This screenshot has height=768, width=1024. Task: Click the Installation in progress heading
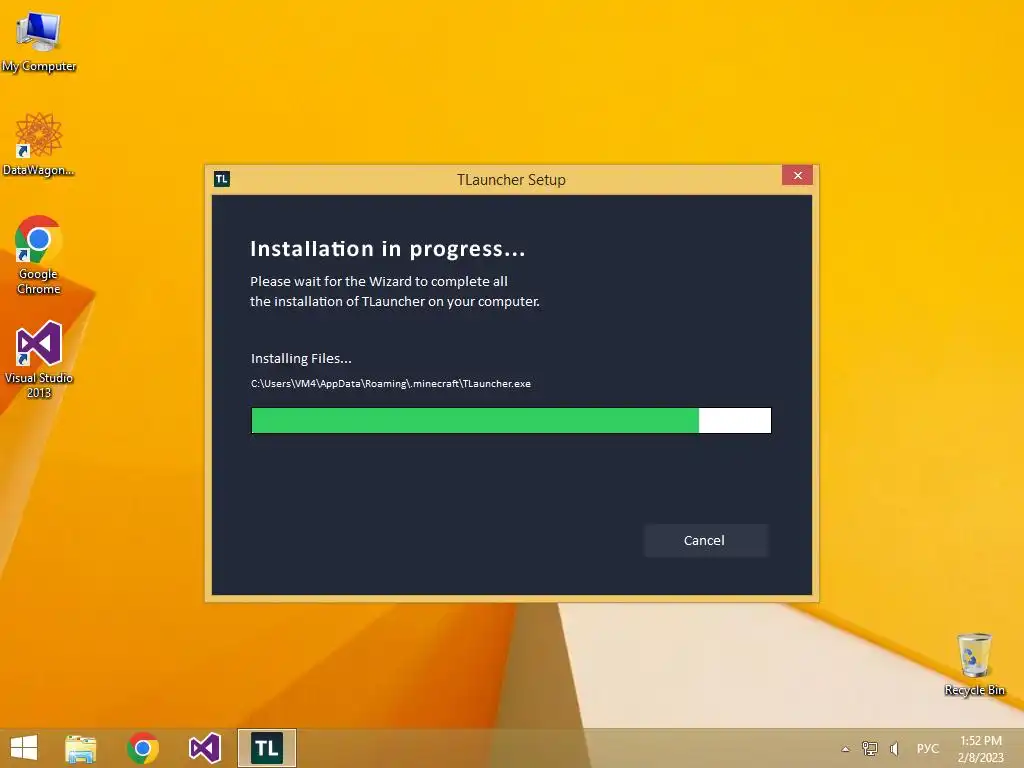[387, 249]
